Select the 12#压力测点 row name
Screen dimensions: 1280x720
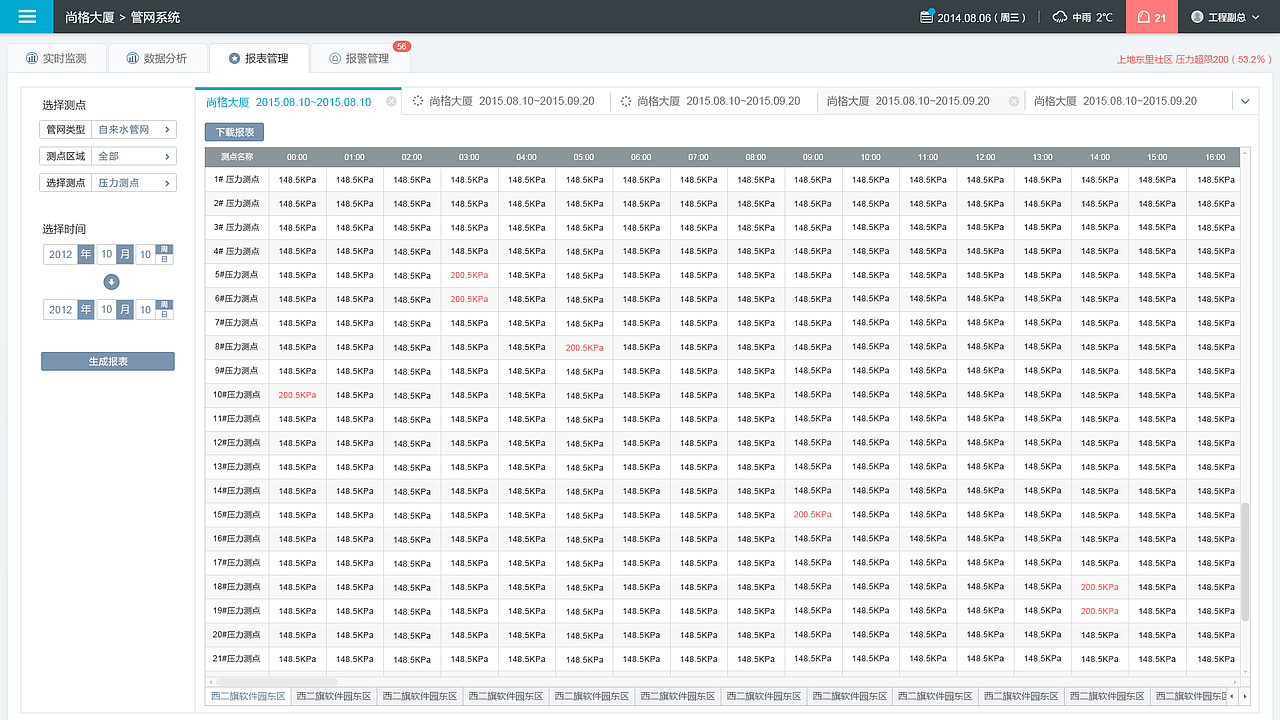(237, 443)
